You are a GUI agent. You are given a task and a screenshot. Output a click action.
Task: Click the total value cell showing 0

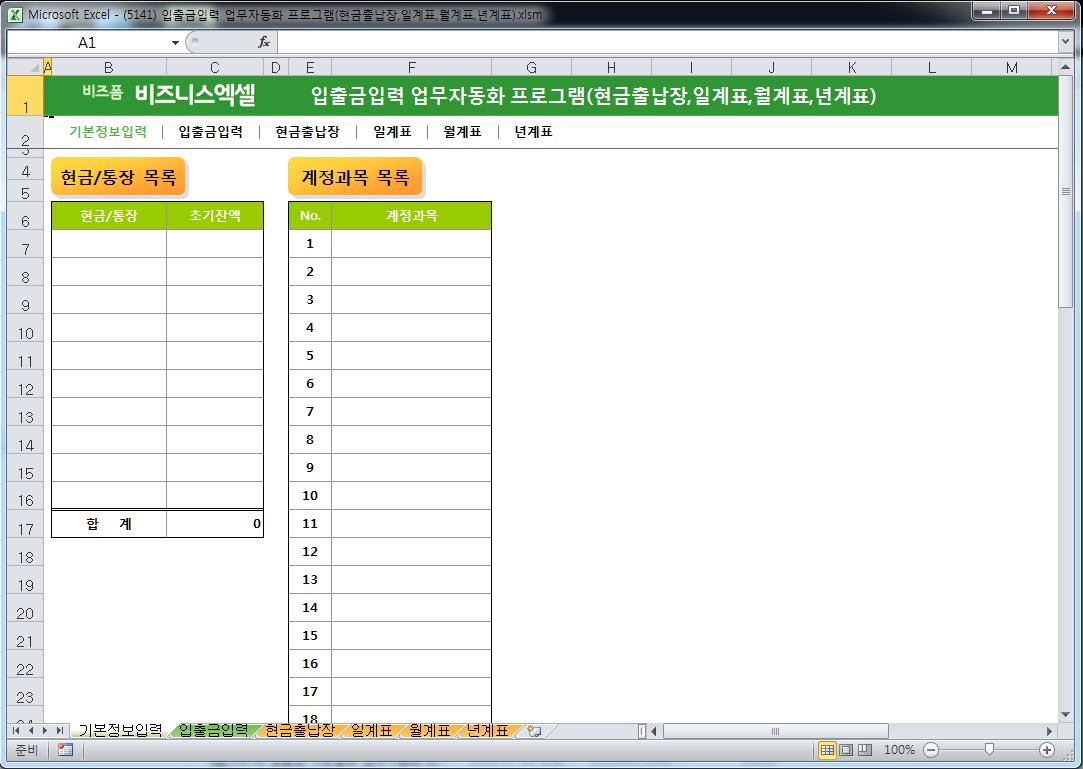coord(215,524)
